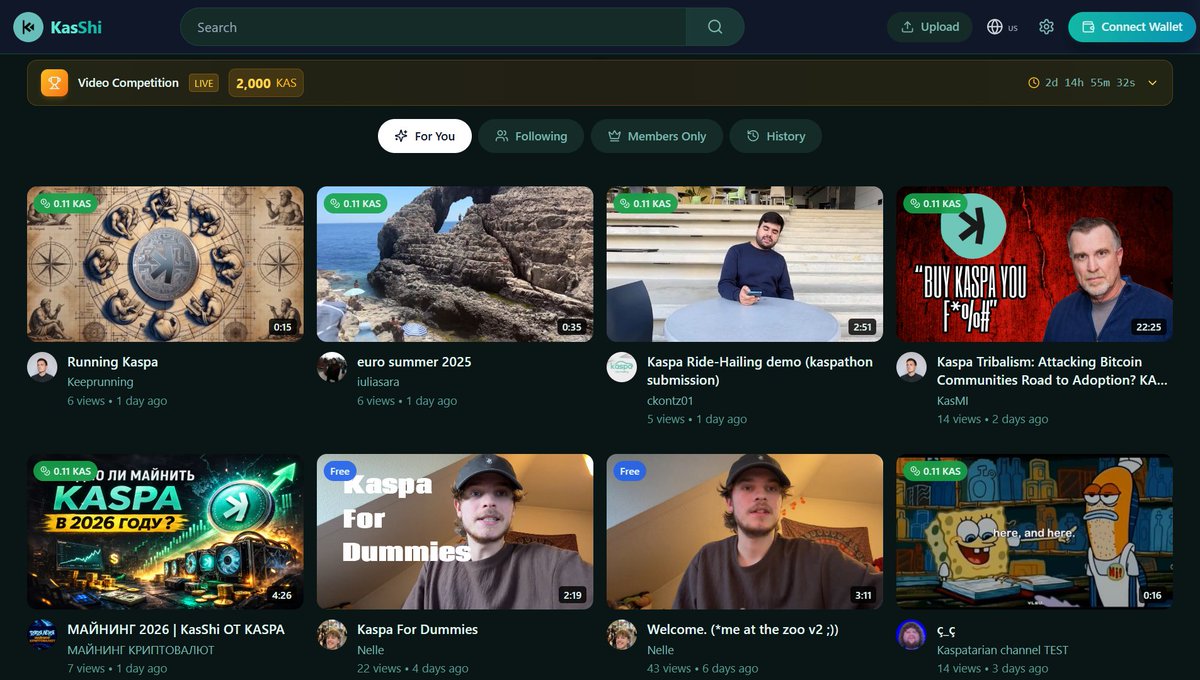Open the Members Only tab

click(x=657, y=136)
